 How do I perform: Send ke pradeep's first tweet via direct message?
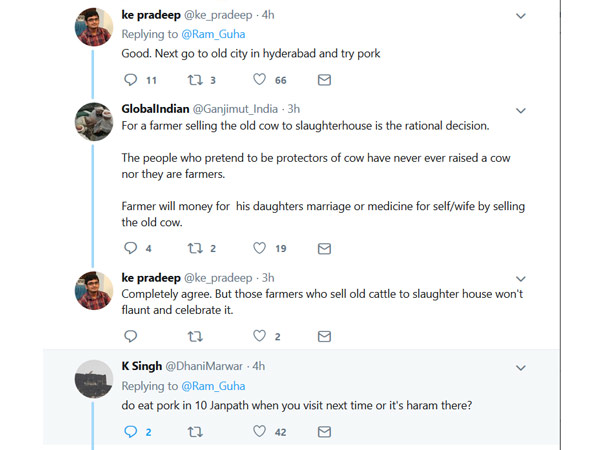click(324, 80)
